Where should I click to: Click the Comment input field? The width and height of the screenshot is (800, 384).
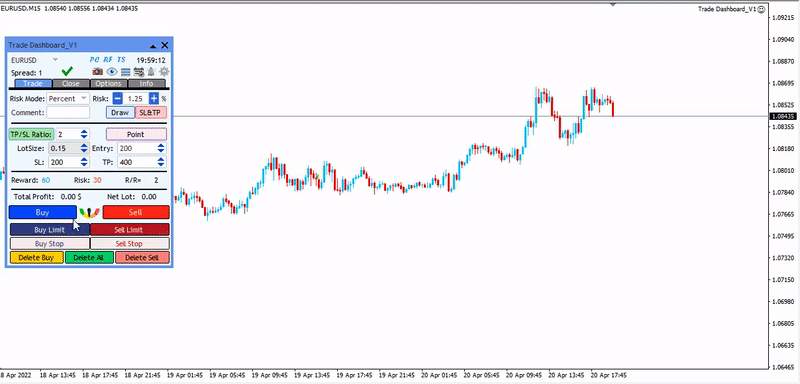[68, 113]
